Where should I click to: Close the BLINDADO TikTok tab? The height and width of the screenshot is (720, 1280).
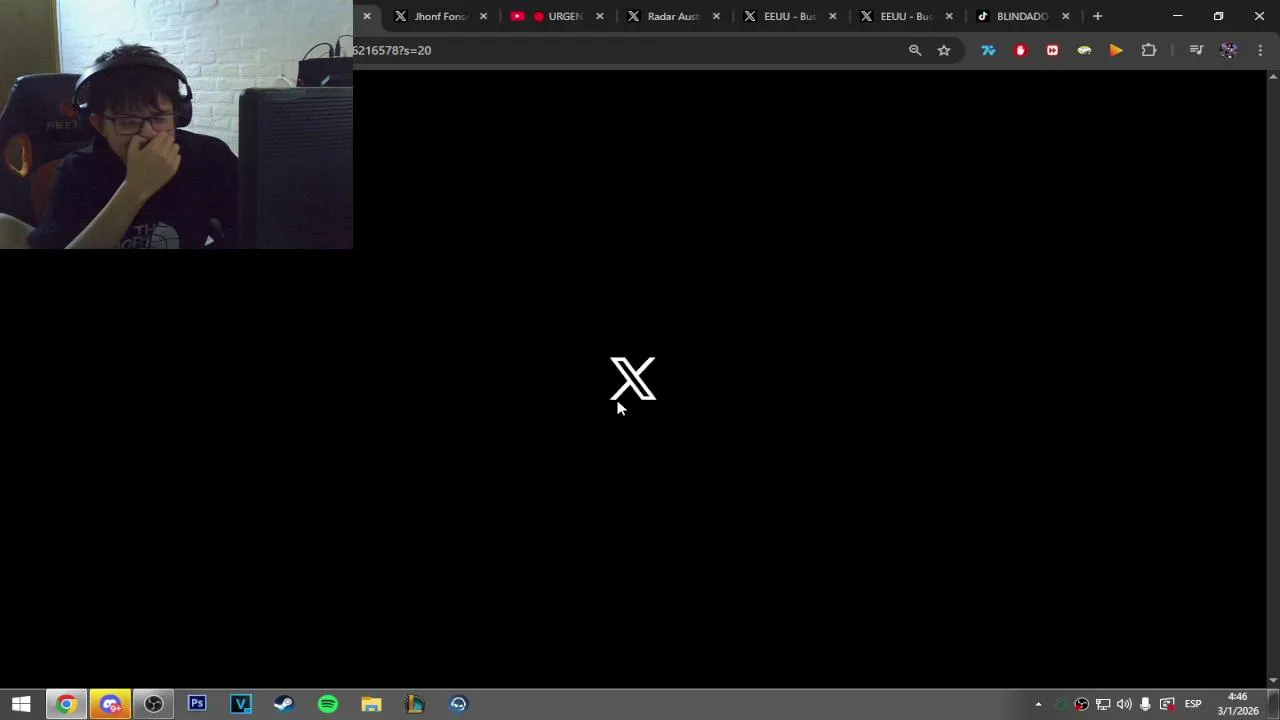1066,16
